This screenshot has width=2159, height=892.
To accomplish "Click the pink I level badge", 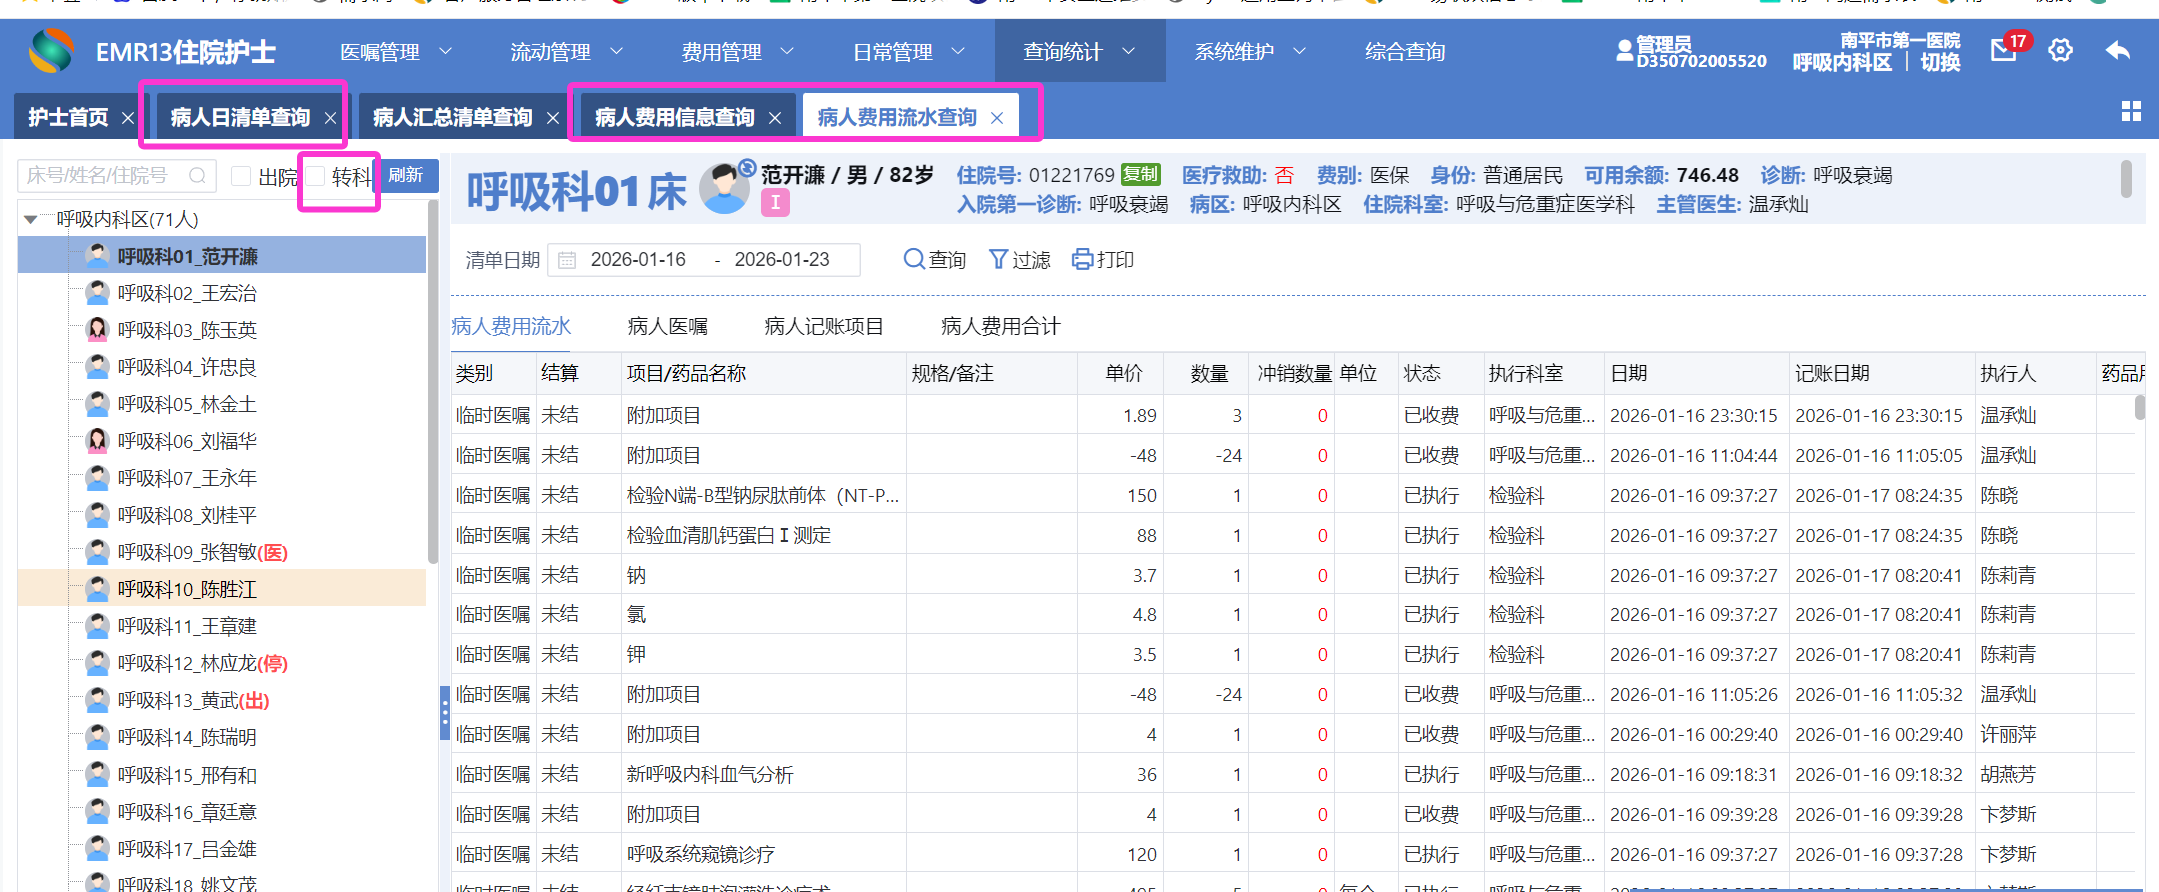I will pyautogui.click(x=775, y=203).
